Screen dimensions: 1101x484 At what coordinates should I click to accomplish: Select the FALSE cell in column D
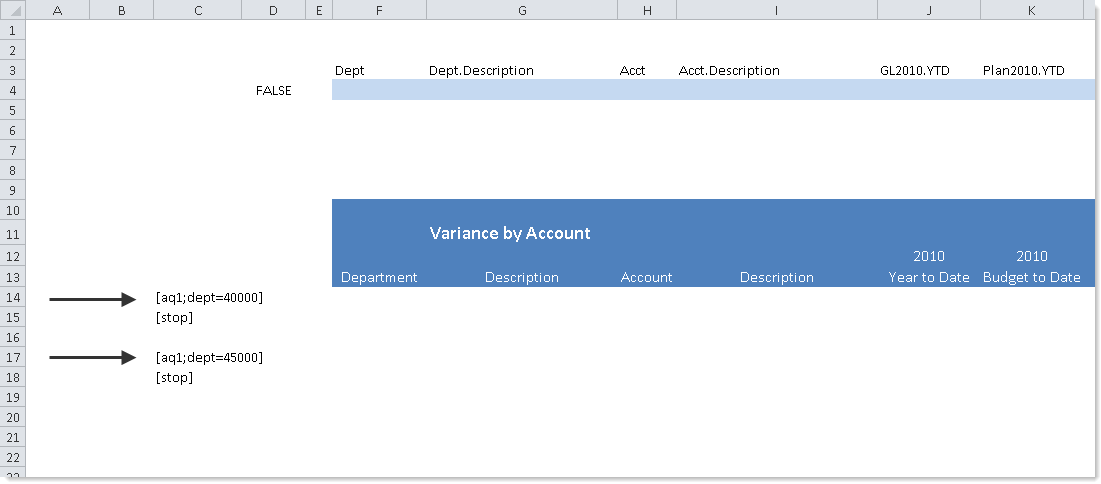click(273, 91)
